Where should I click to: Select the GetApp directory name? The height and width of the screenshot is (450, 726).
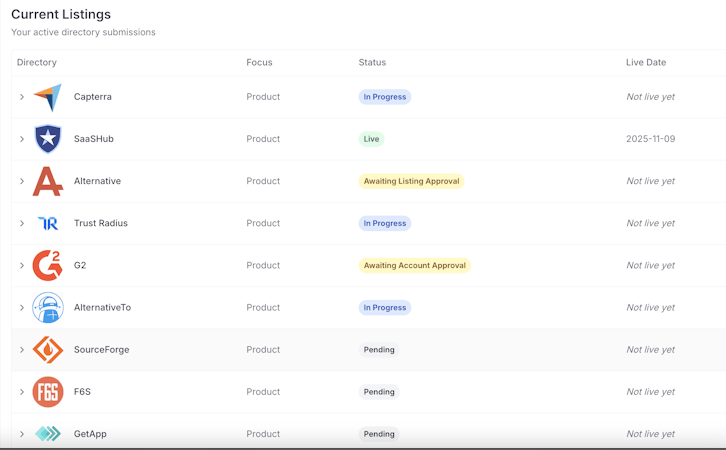coord(90,434)
